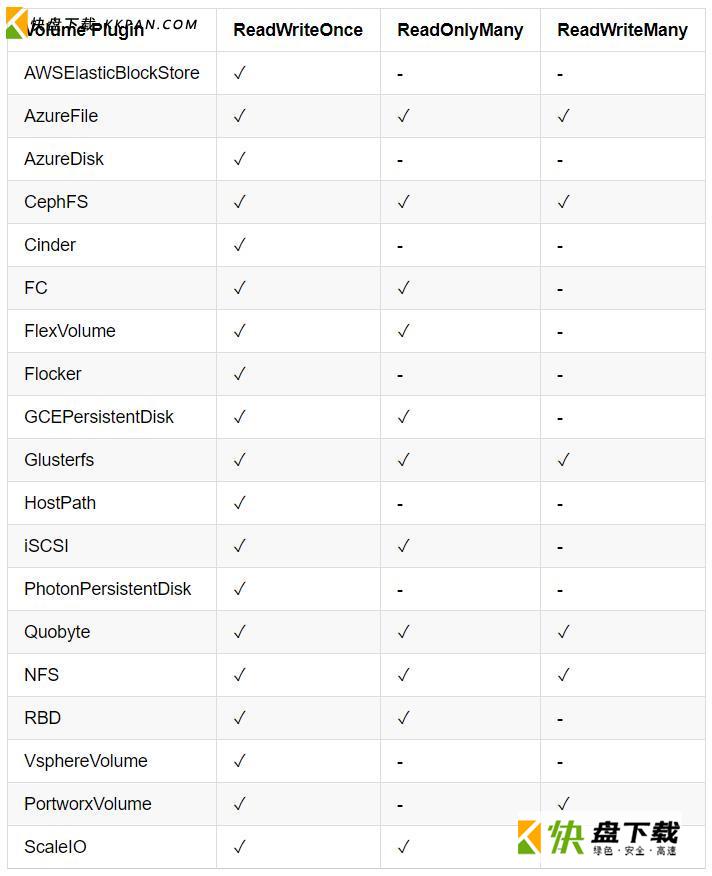Viewport: 712px width, 876px height.
Task: Click the AzureFile ReadWriteMany checkmark
Action: click(563, 116)
